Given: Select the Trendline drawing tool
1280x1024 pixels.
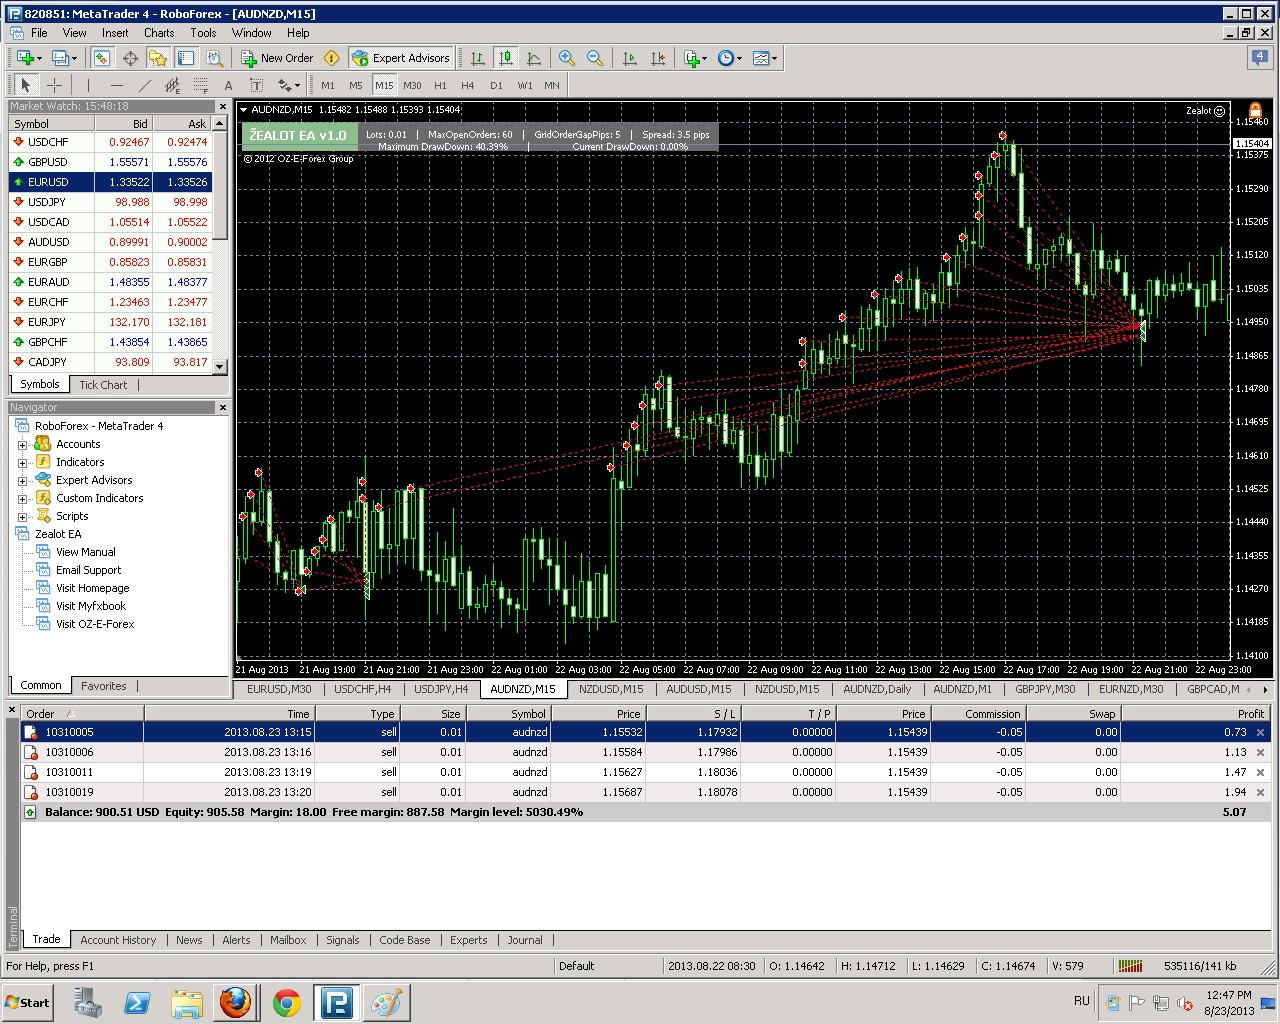Looking at the screenshot, I should [x=145, y=85].
